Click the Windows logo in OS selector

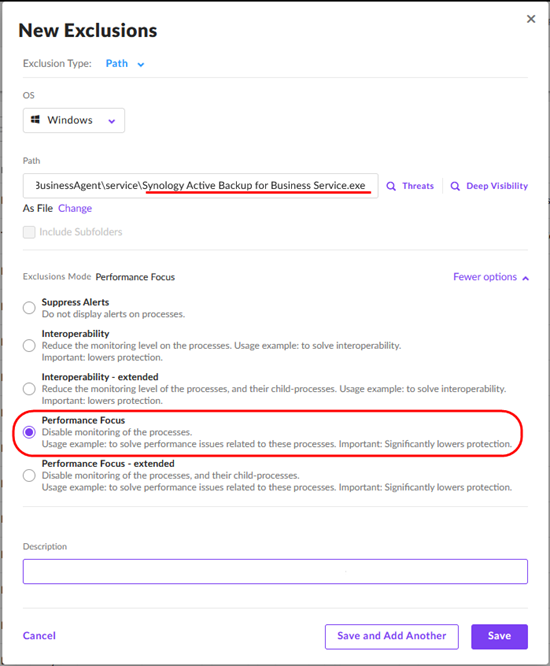pos(36,120)
